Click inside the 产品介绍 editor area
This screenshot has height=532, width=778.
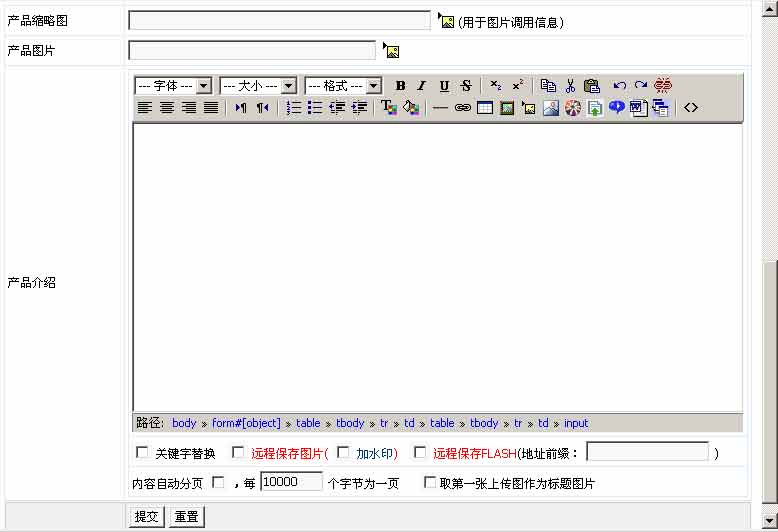438,268
